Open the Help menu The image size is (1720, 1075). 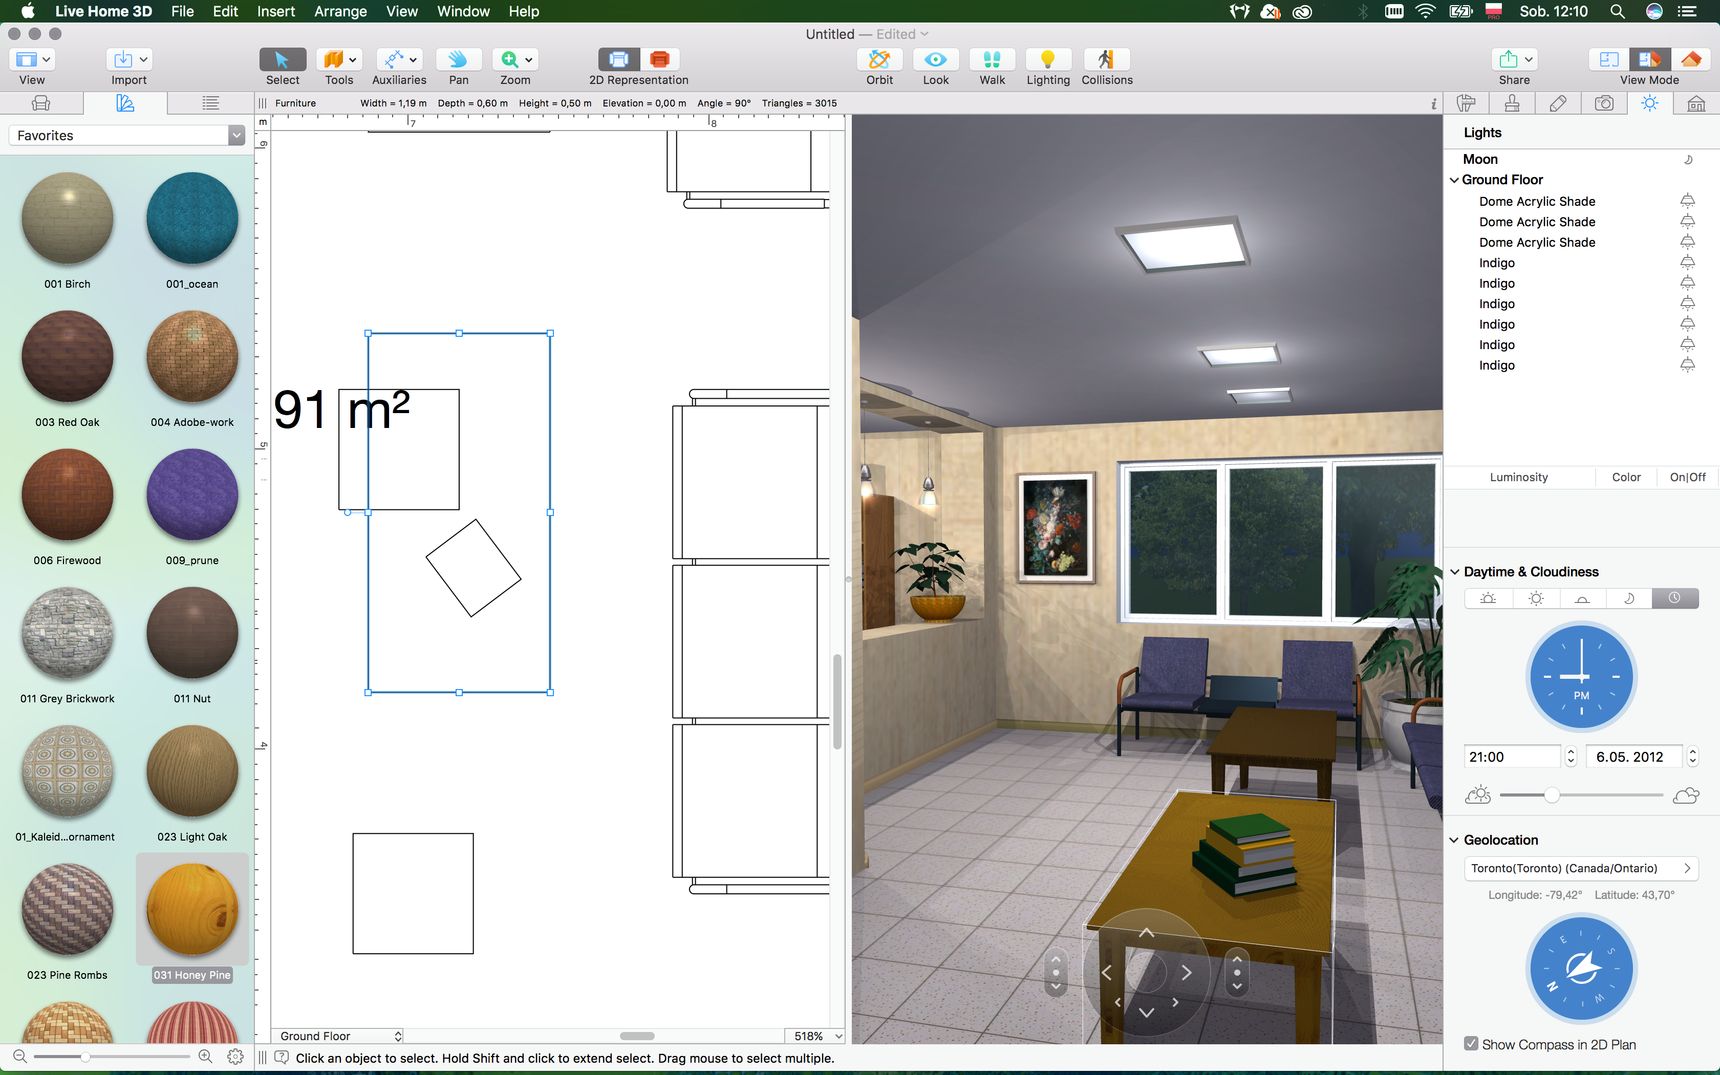tap(524, 11)
